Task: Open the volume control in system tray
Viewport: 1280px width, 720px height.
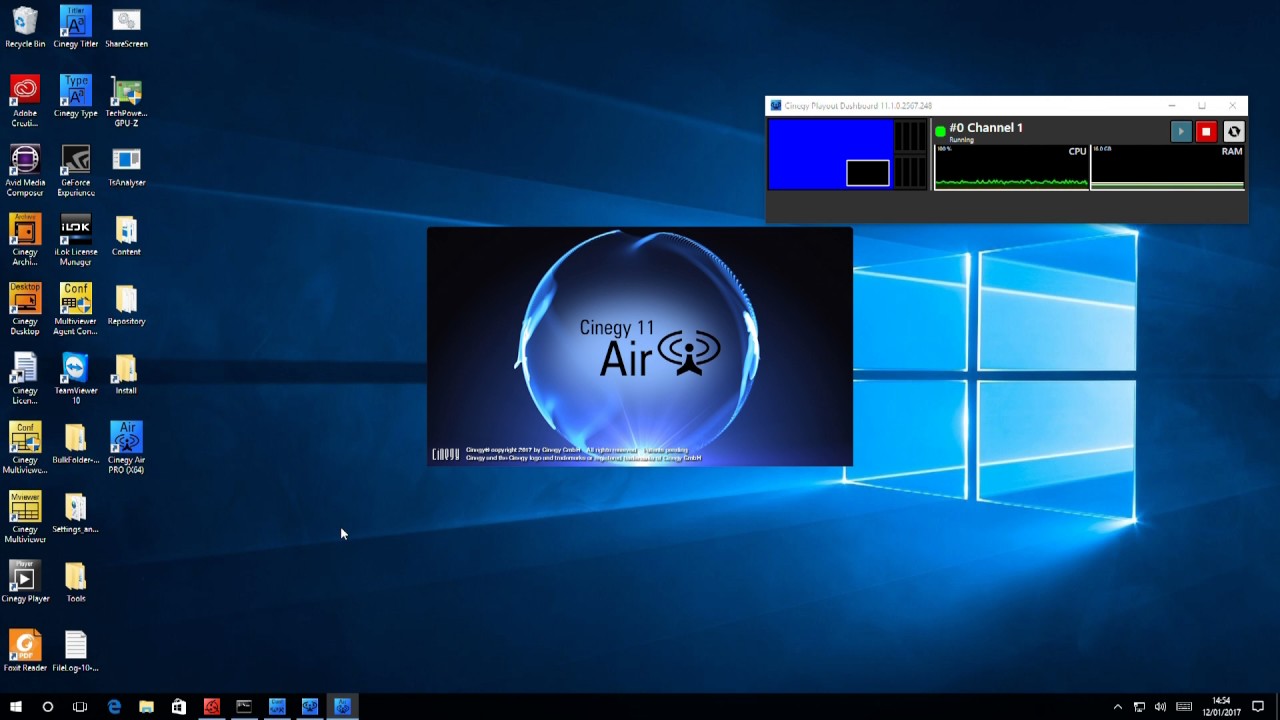Action: [1160, 706]
